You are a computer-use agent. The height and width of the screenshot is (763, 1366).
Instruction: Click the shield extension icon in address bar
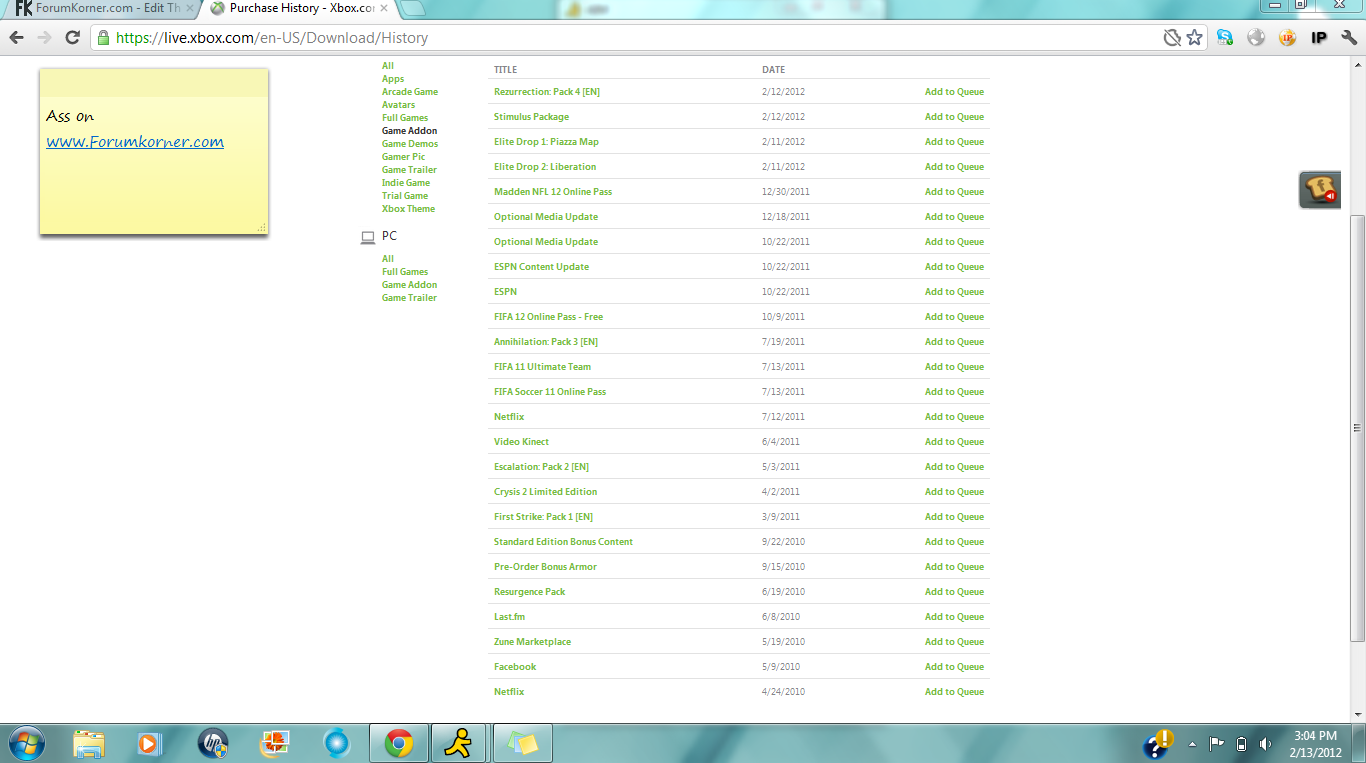1172,38
